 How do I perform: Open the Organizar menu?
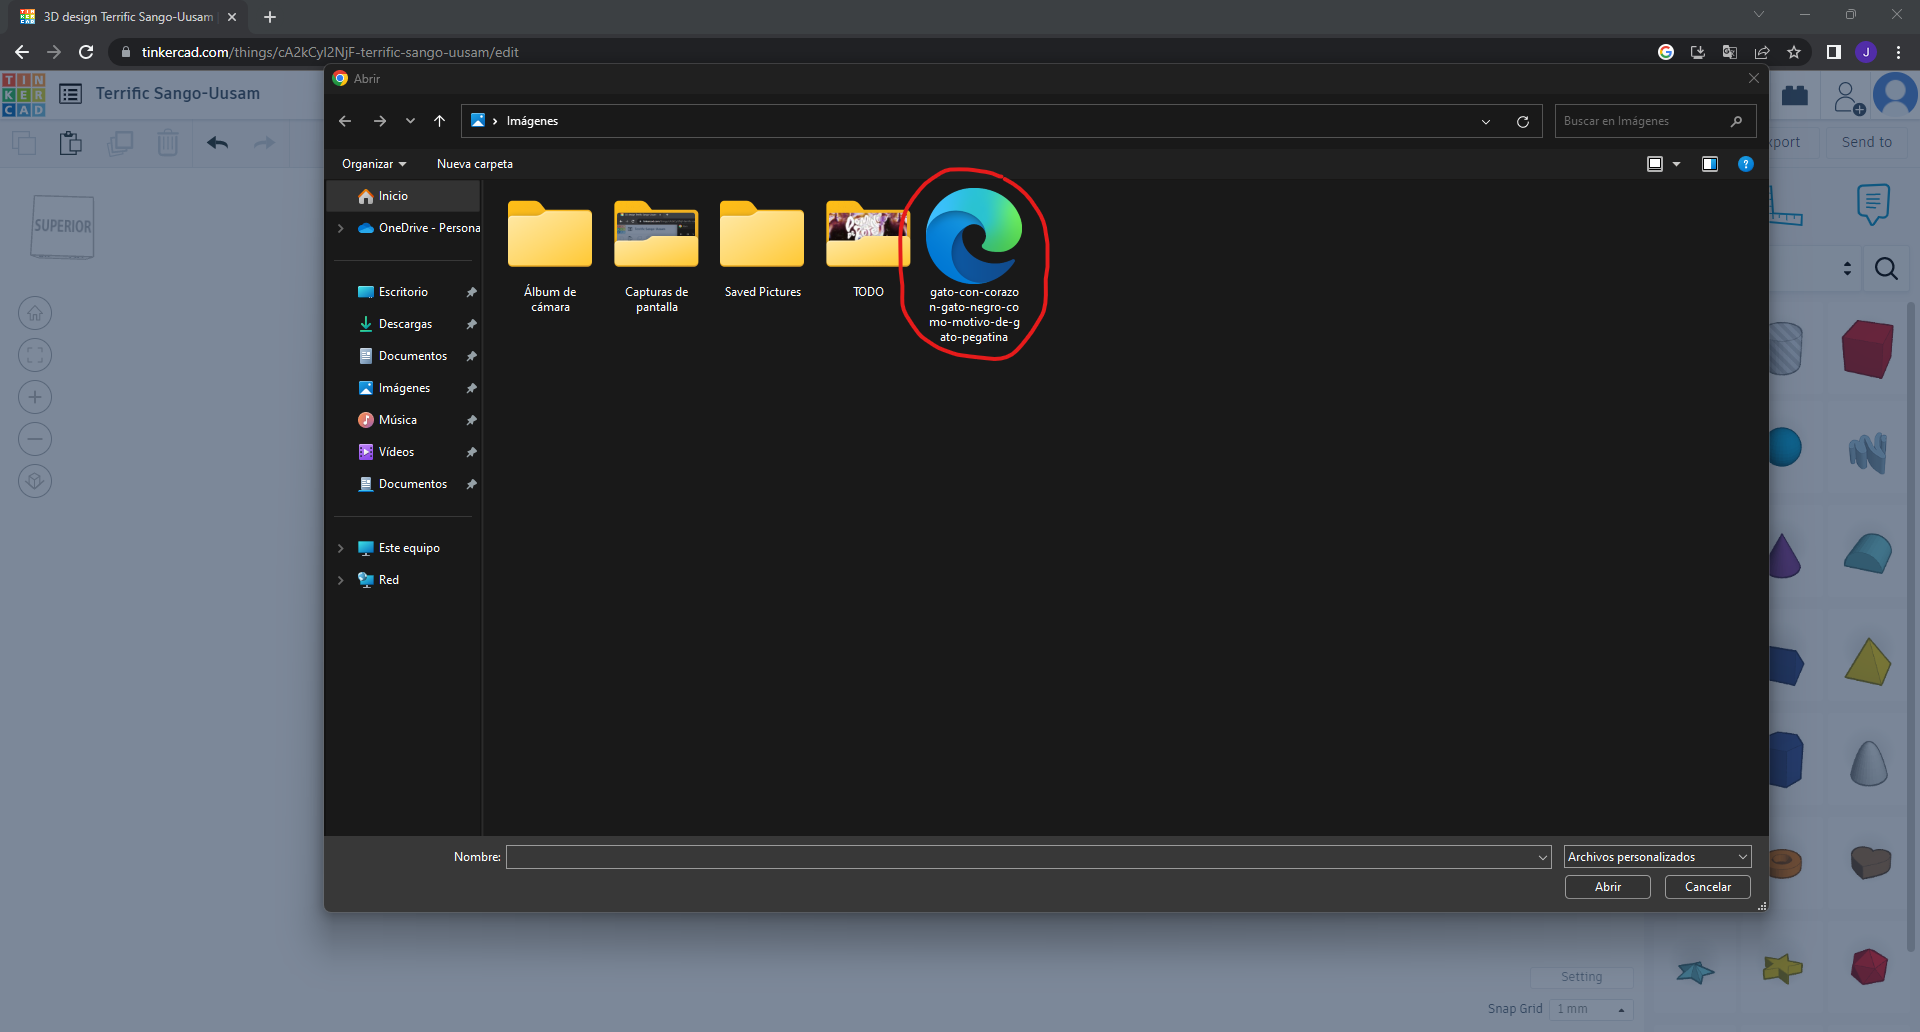point(374,164)
